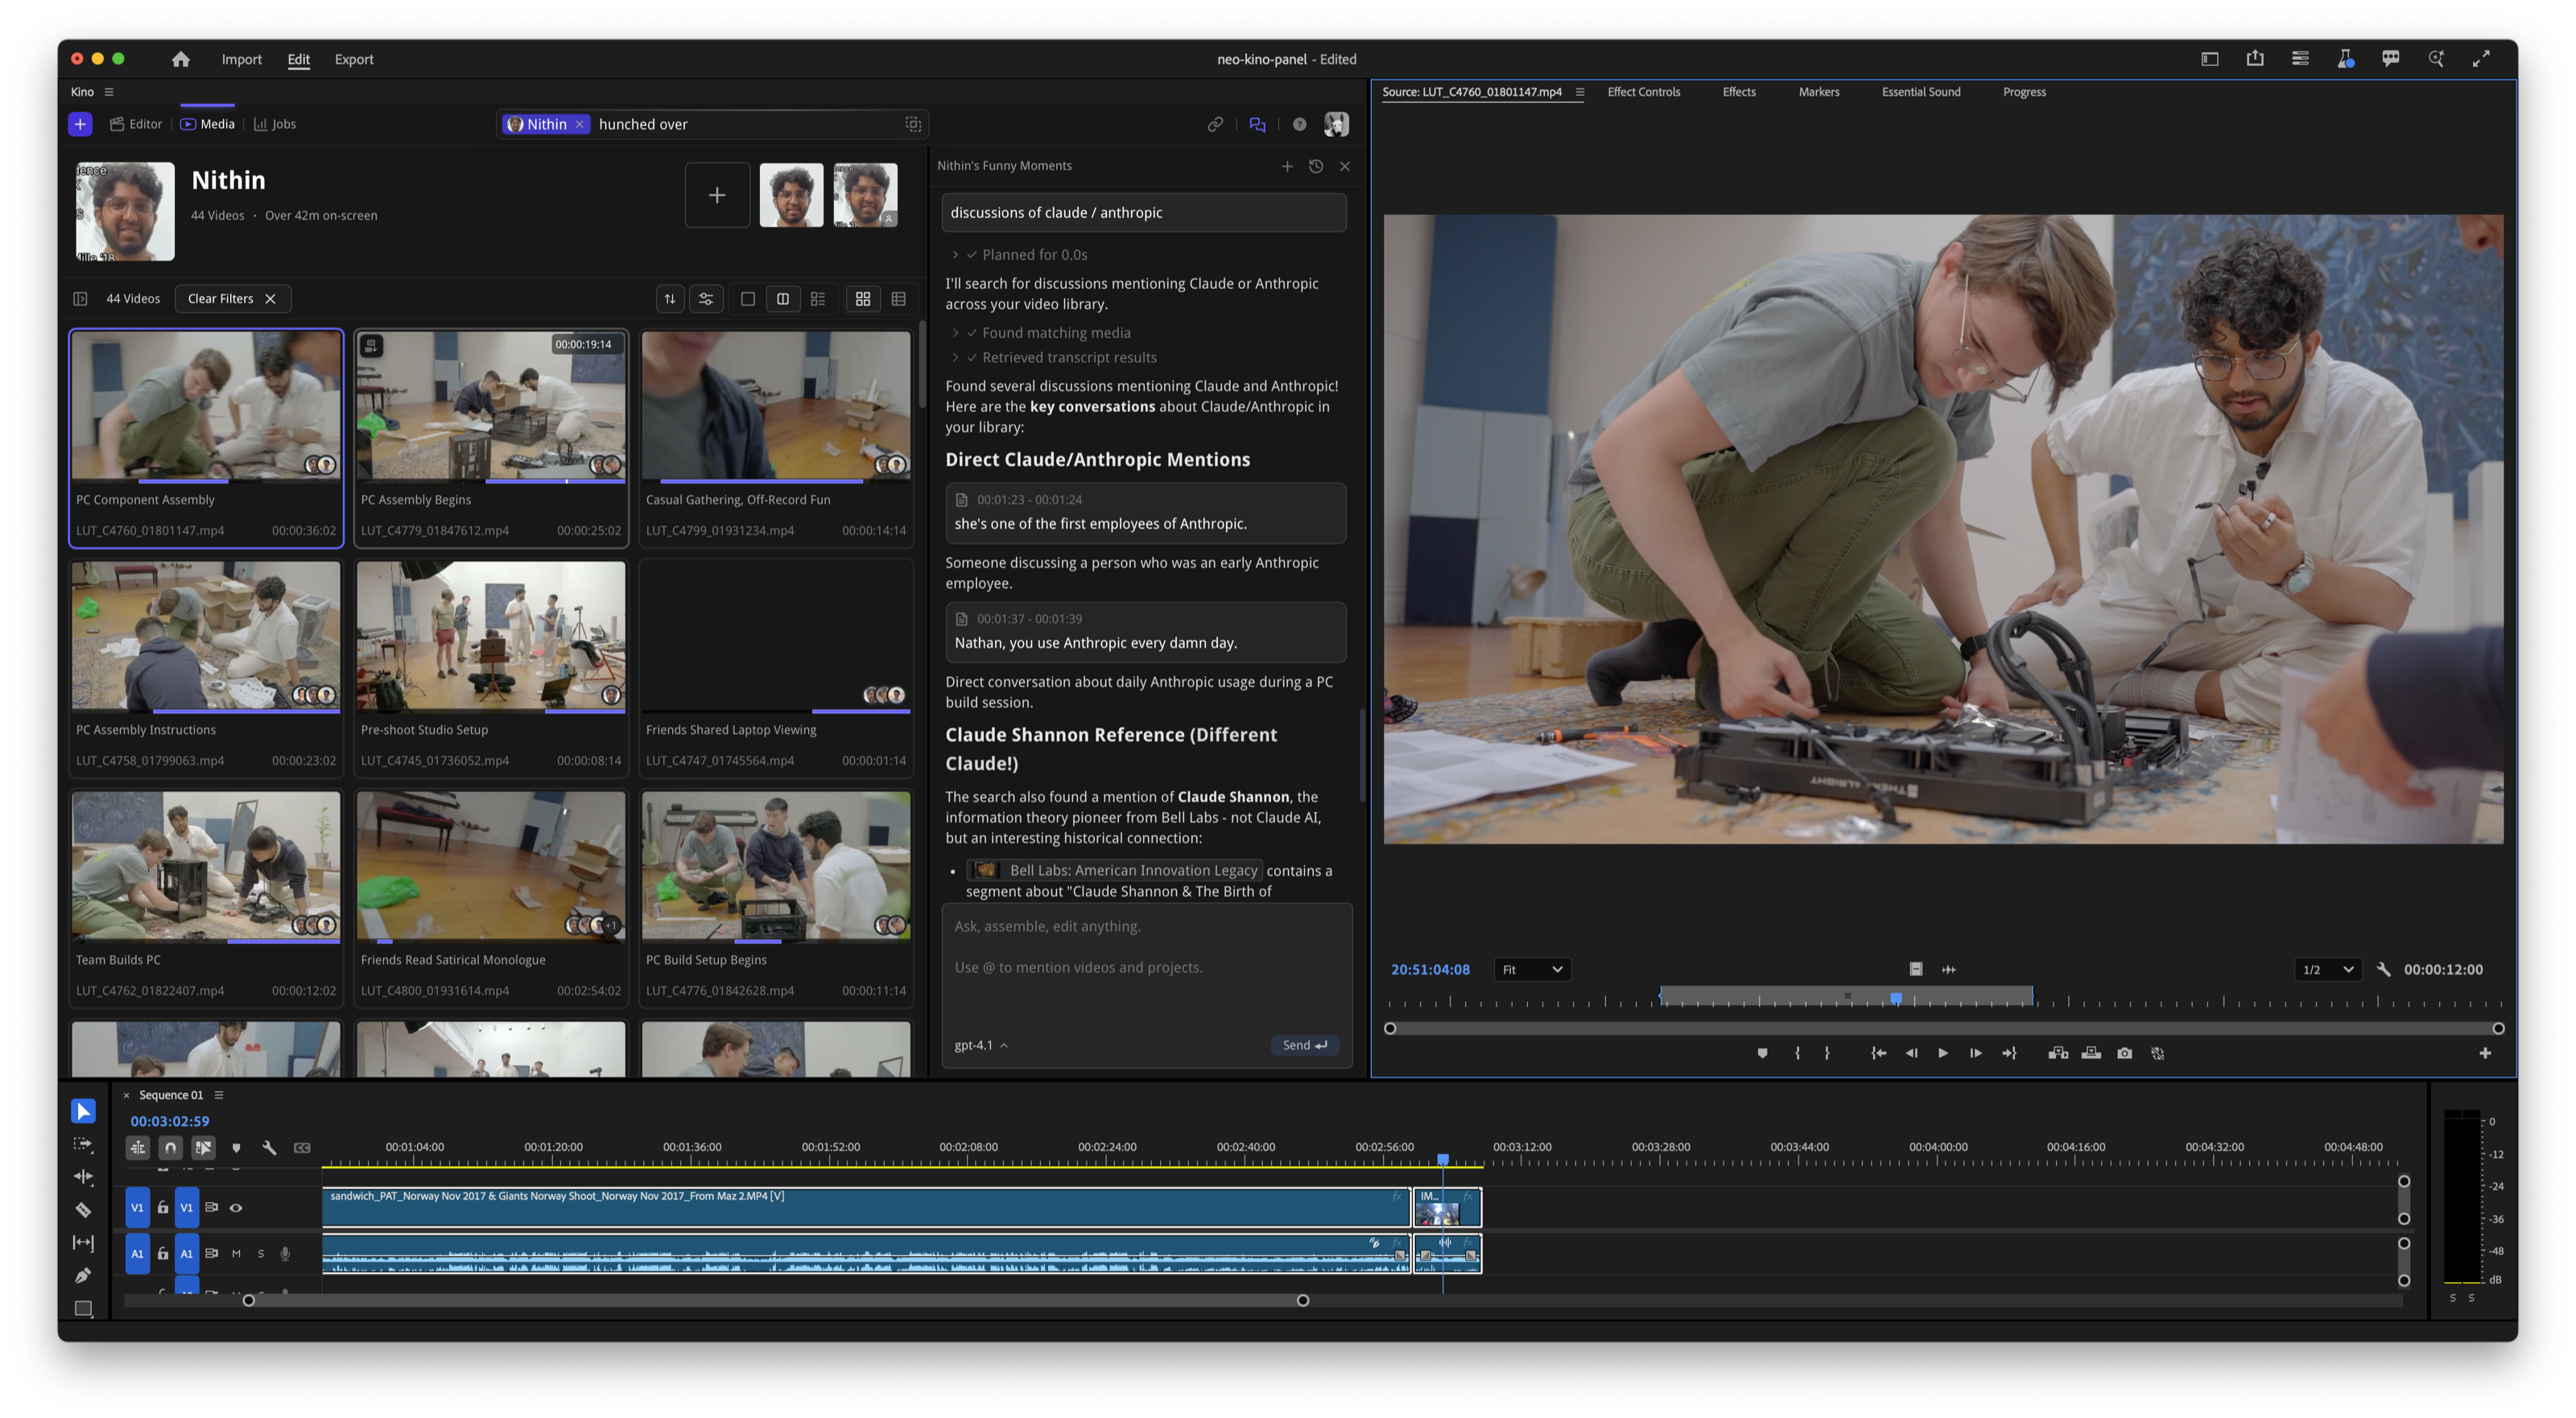Screen dimensions: 2576x1418
Task: Click the Clear Filters button
Action: (x=222, y=298)
